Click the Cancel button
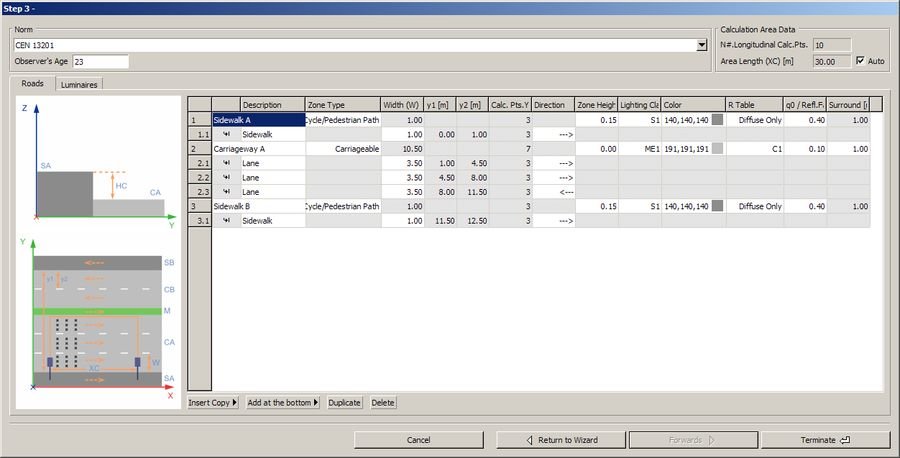Viewport: 900px width, 458px height. (418, 440)
